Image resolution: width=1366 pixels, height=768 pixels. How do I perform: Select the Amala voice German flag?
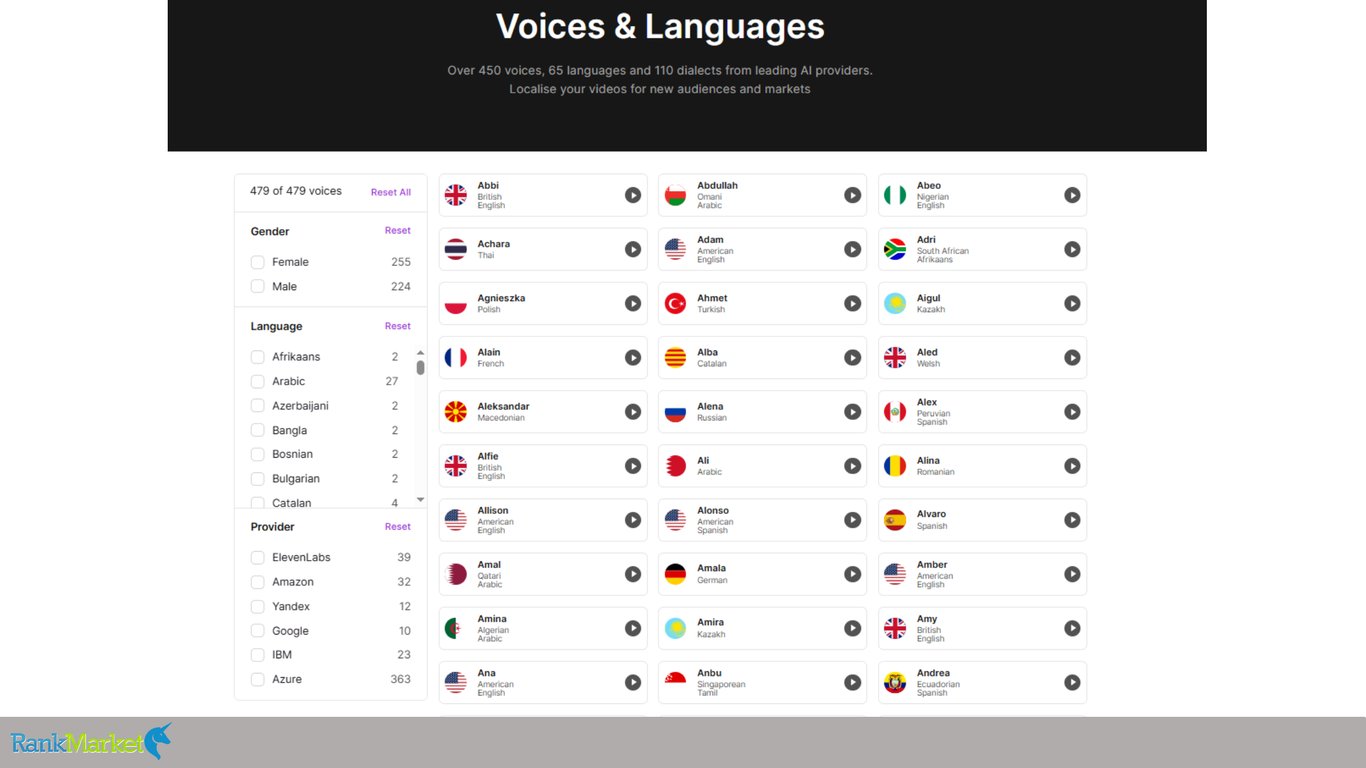tap(676, 574)
